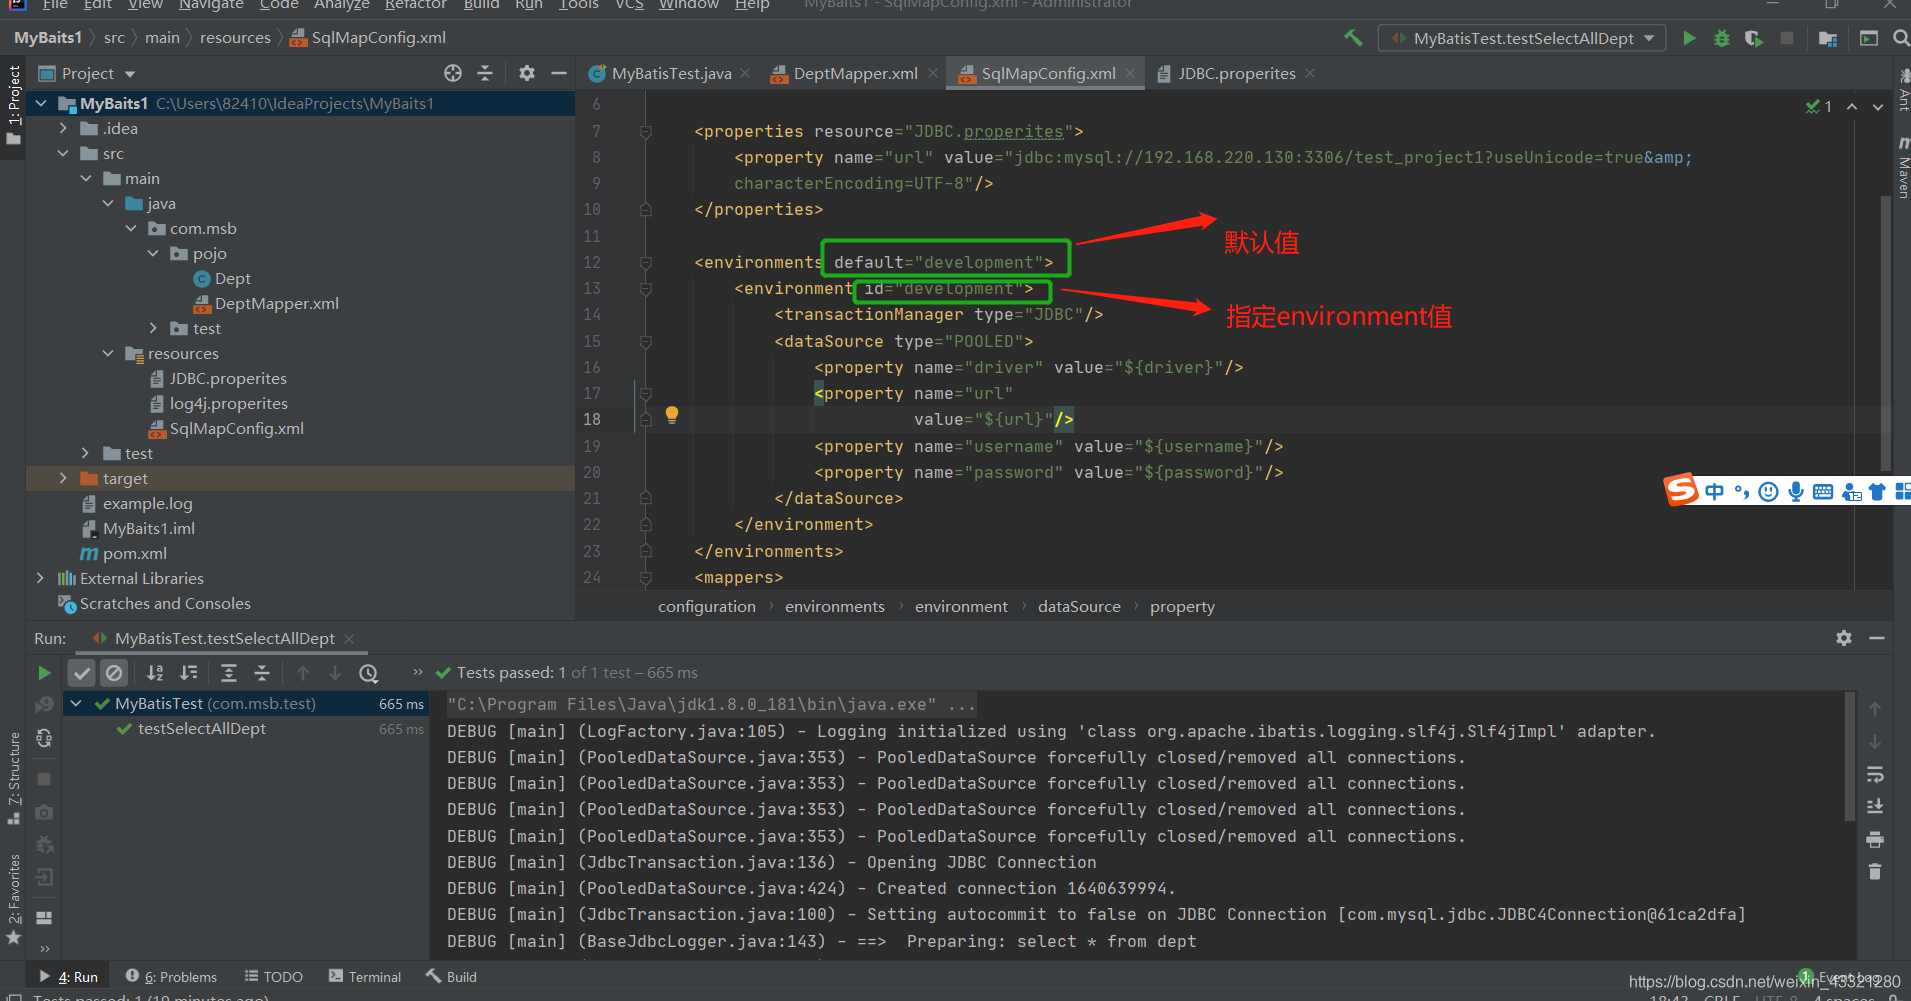This screenshot has height=1001, width=1911.
Task: Open the run anything window icon
Action: click(1868, 38)
